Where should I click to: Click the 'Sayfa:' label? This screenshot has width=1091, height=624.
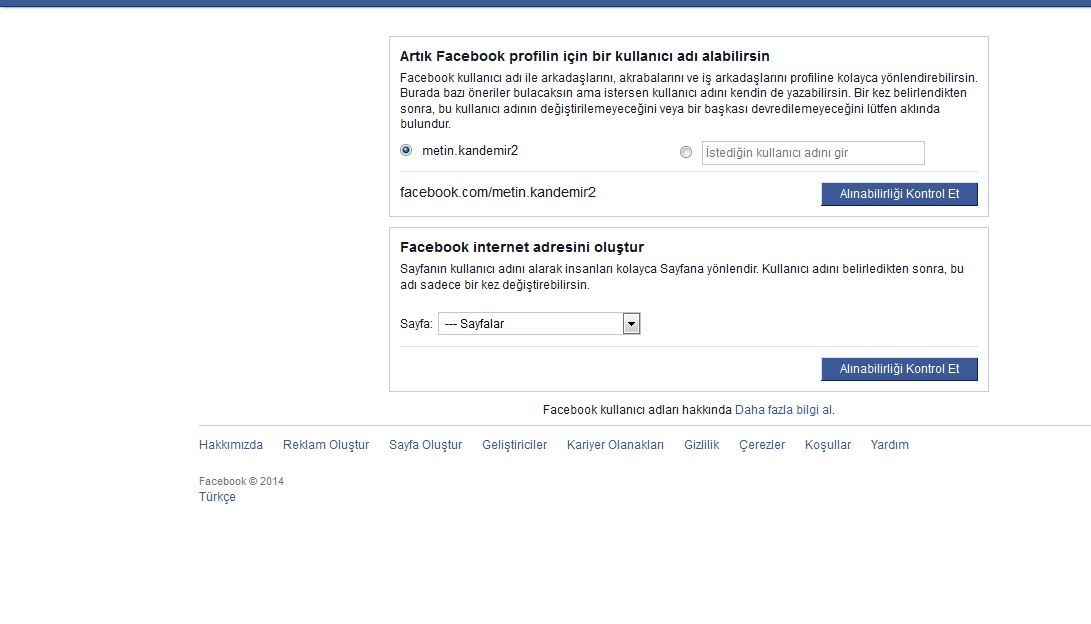[416, 323]
